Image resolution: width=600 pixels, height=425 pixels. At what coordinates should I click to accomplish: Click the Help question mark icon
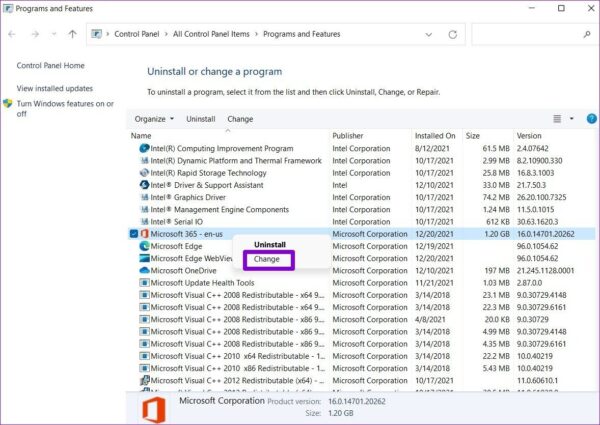tap(591, 119)
